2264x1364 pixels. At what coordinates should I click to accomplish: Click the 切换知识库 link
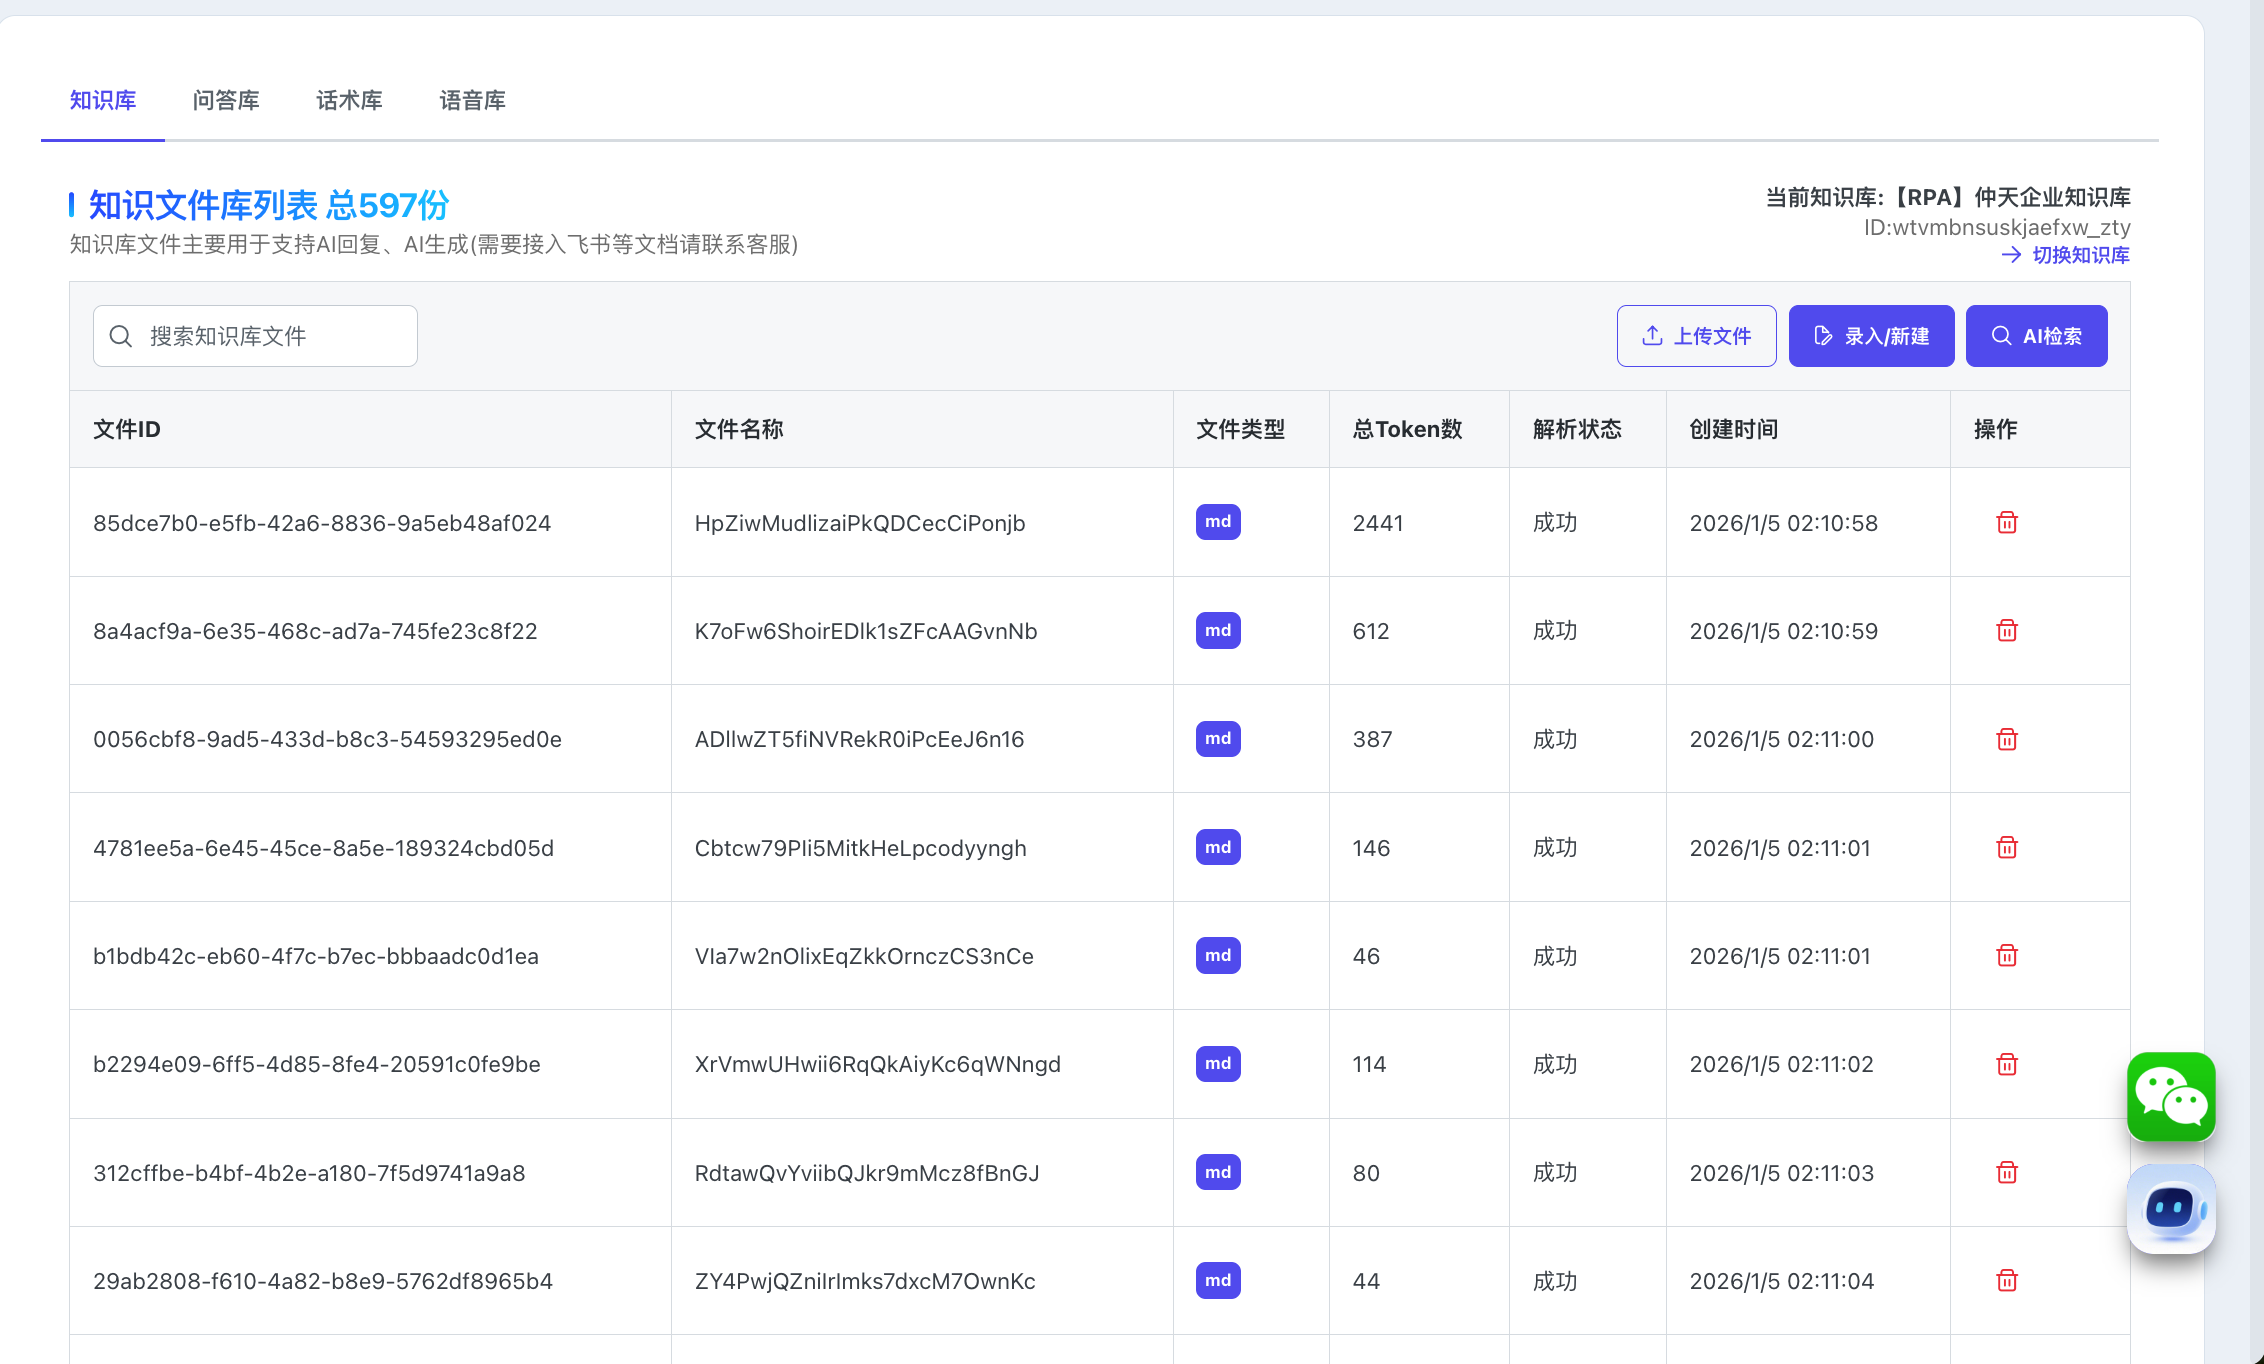2079,255
